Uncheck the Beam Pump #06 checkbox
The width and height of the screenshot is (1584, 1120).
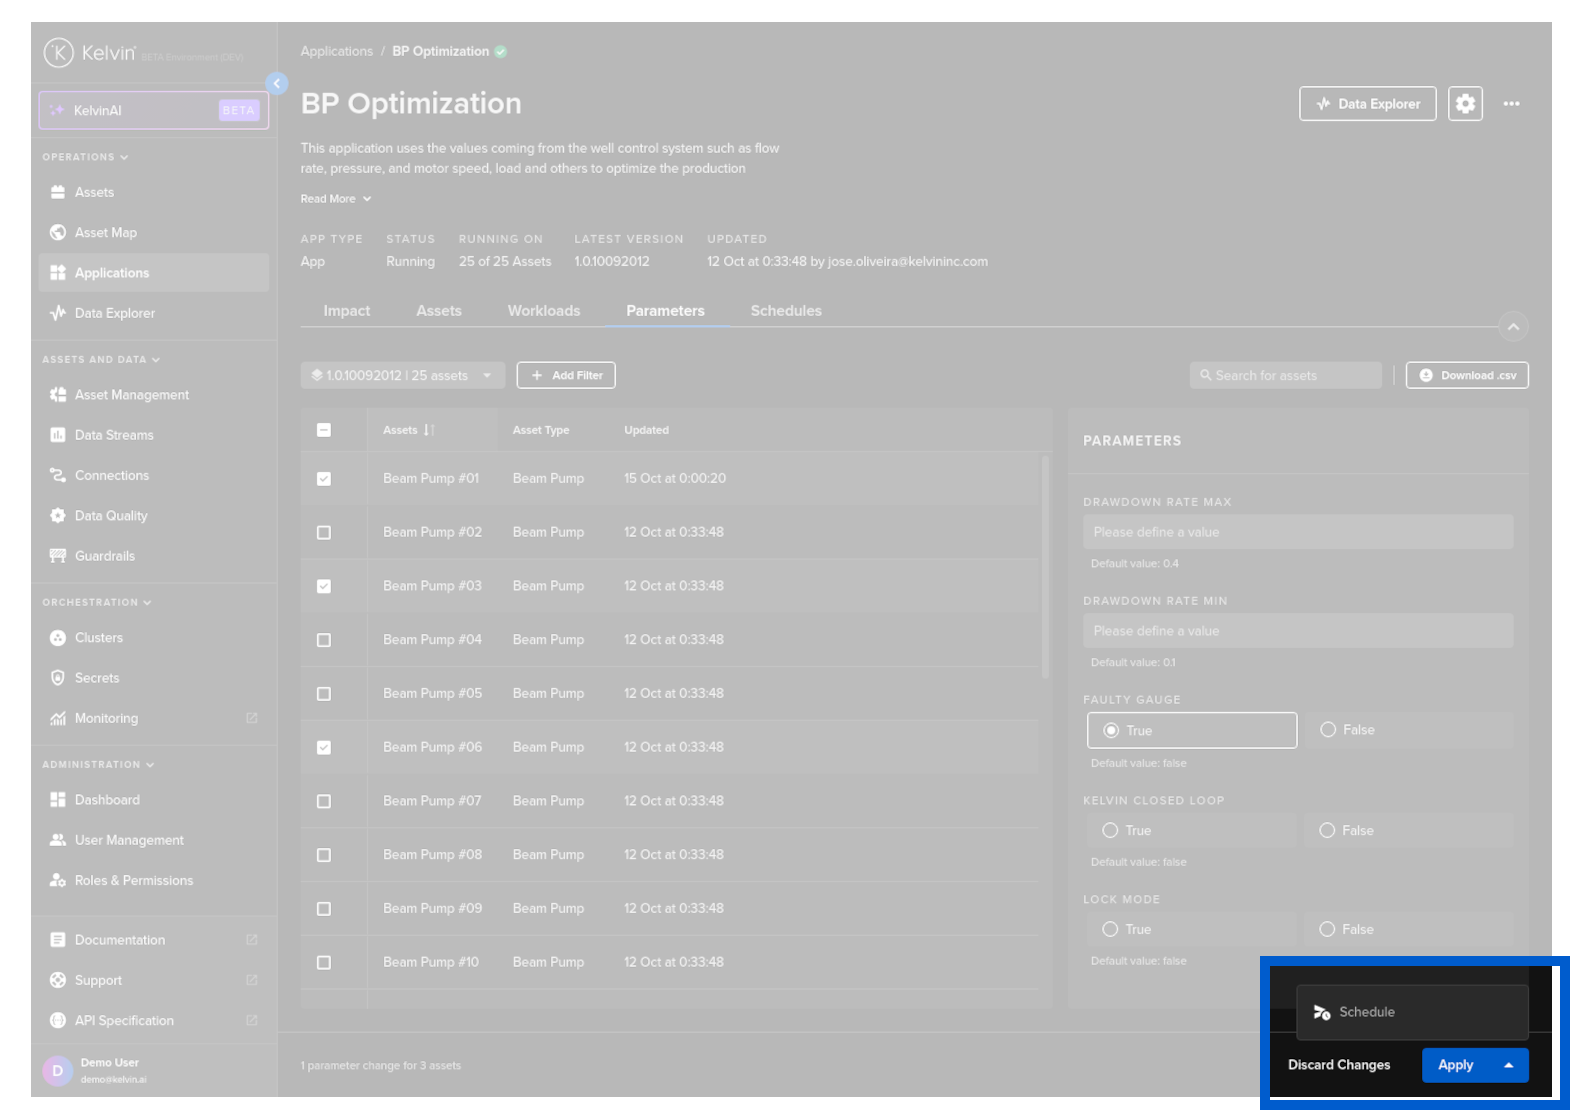pyautogui.click(x=324, y=748)
